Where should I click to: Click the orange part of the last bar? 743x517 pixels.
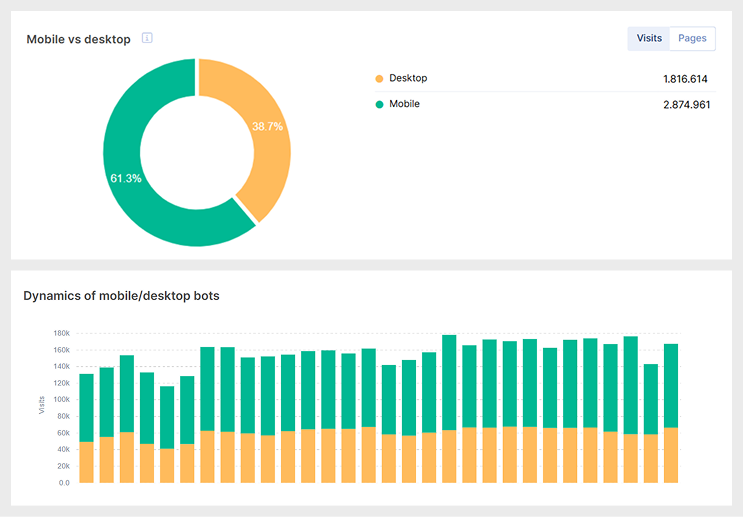coord(671,455)
